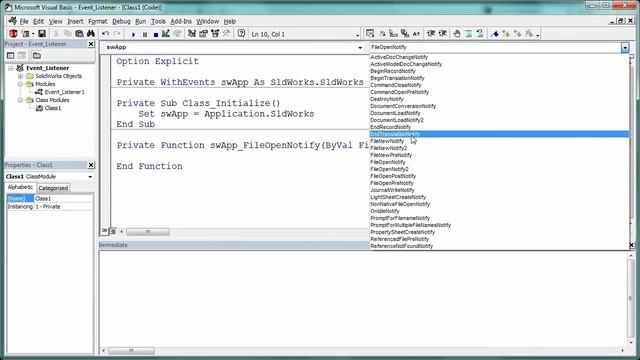Expand the SolidWorks Objects folder
This screenshot has width=640, height=360.
click(x=20, y=76)
